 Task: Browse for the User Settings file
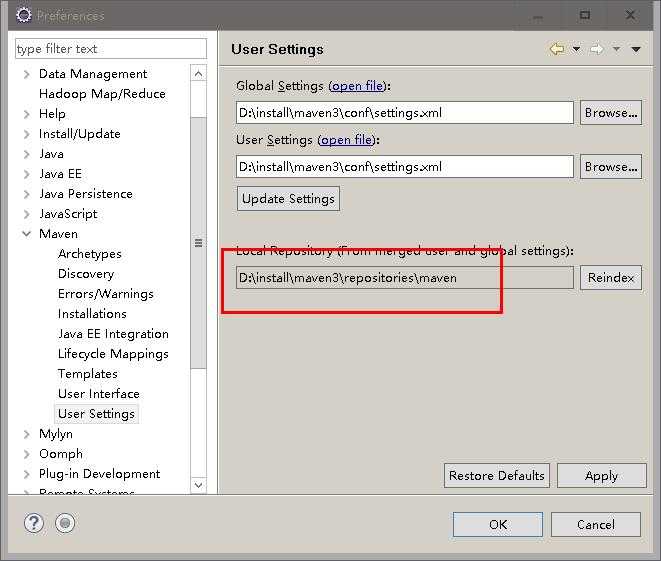coord(611,166)
